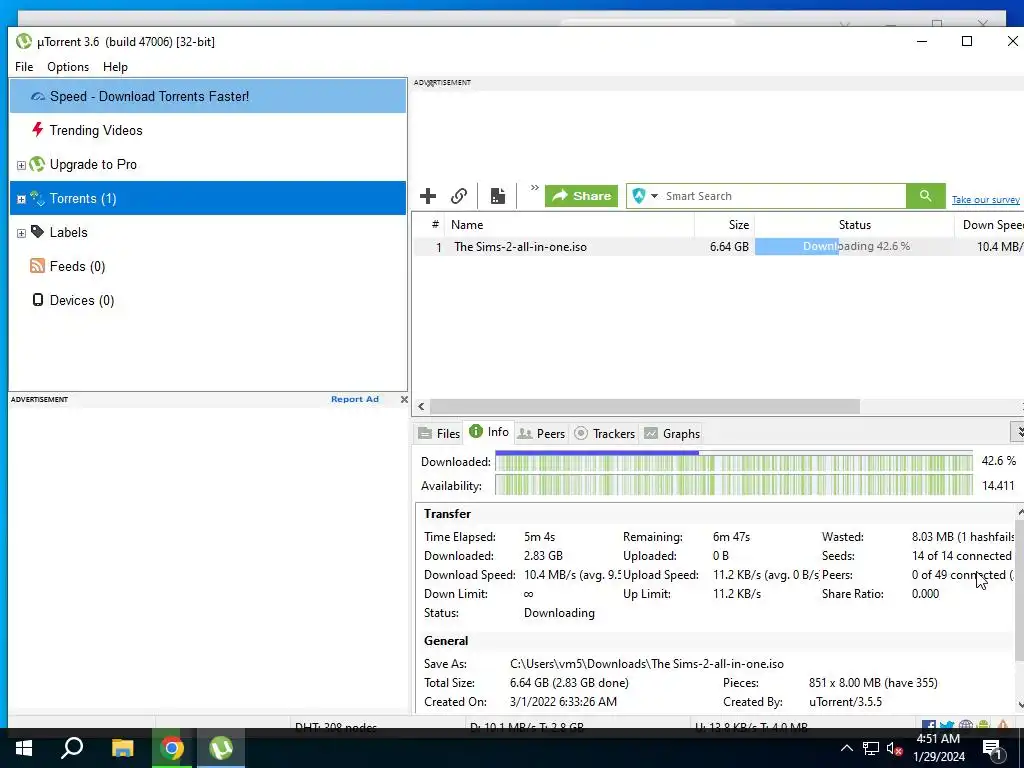This screenshot has height=768, width=1024.
Task: Click the 6.64 GB size cell
Action: coord(729,247)
